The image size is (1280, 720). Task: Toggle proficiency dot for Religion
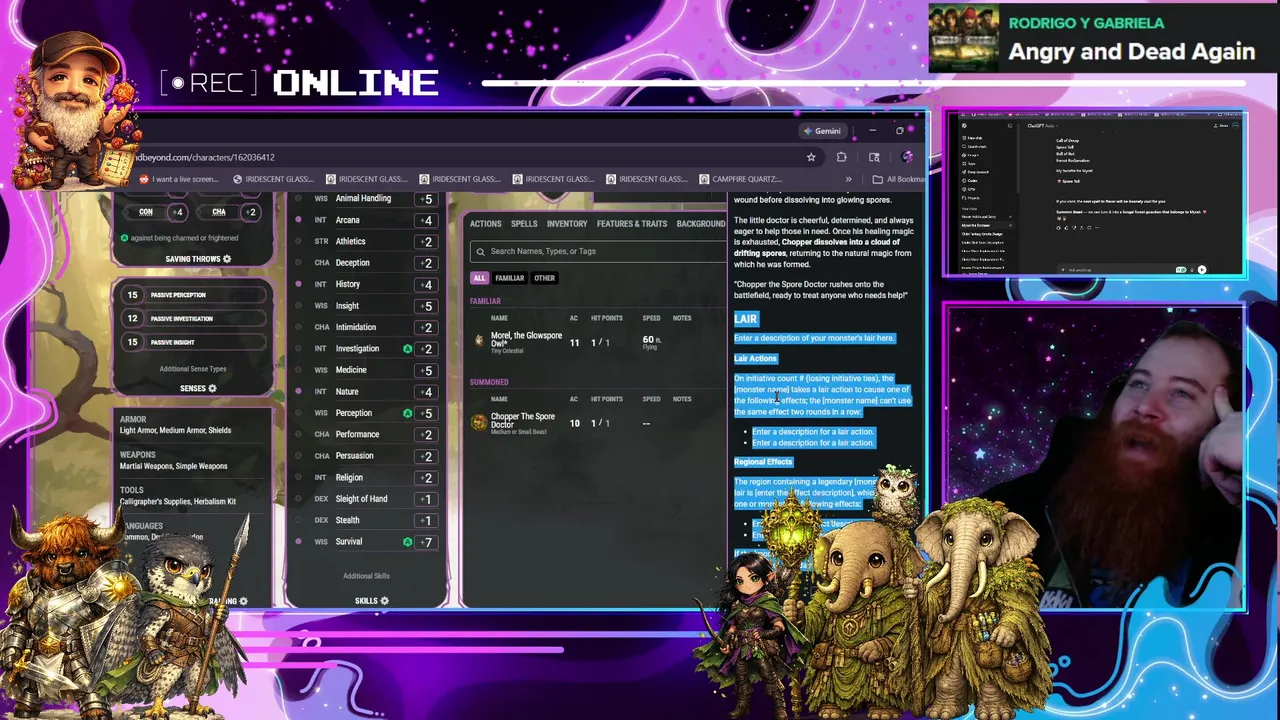(298, 478)
